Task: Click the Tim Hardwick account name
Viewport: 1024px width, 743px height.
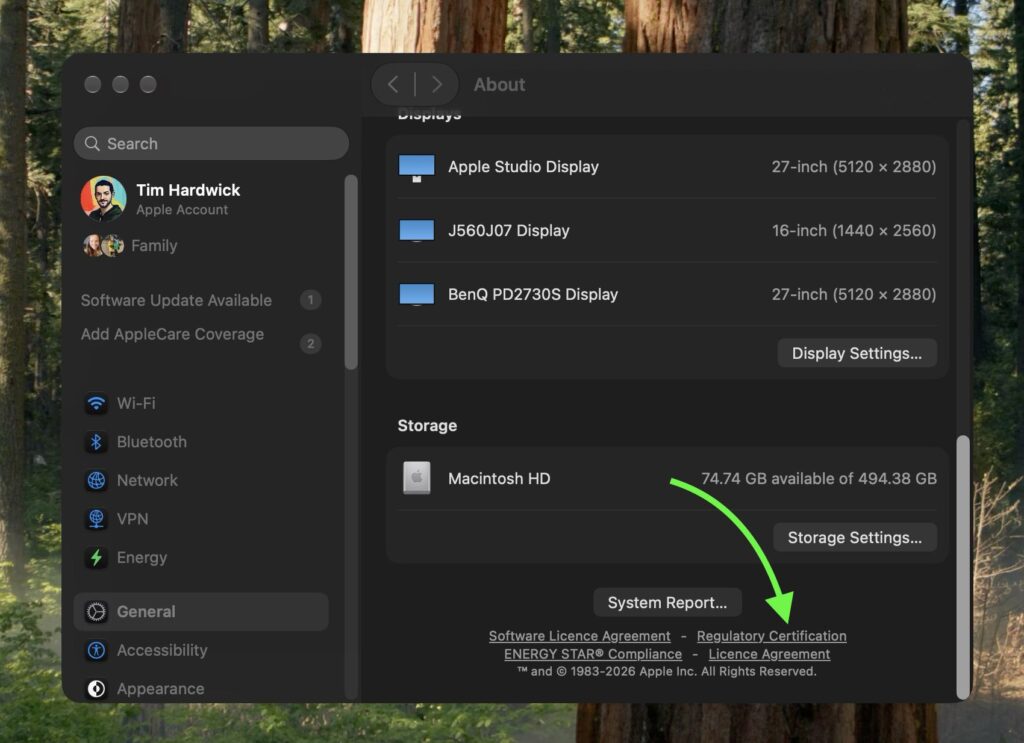Action: click(x=188, y=190)
